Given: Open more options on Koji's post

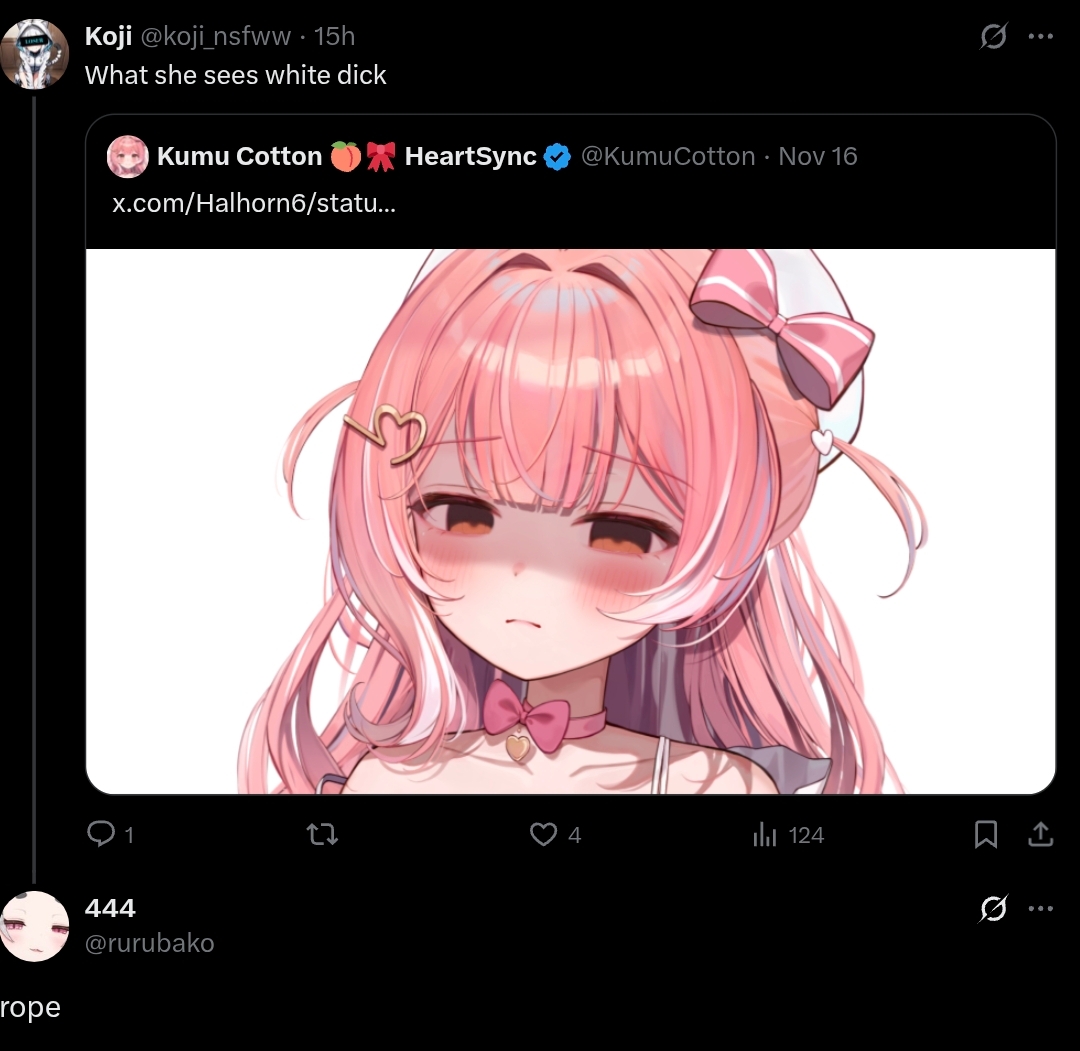Looking at the screenshot, I should (x=1040, y=37).
